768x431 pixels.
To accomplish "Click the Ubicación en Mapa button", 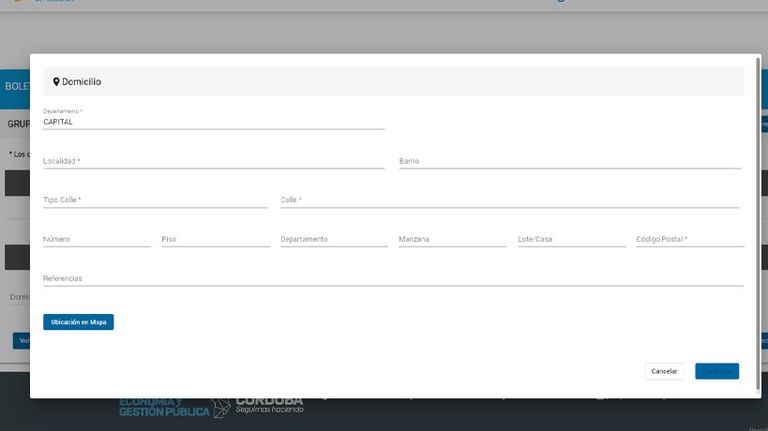I will tap(78, 322).
